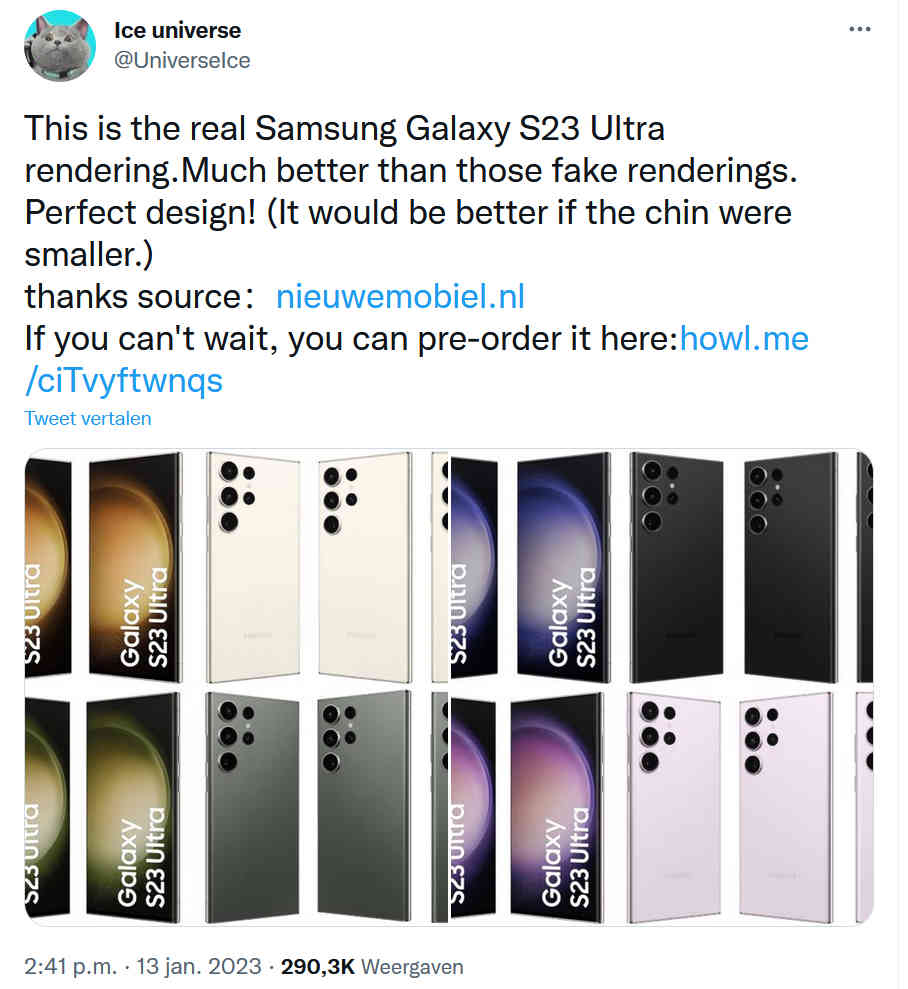
Task: Click the orange Galaxy S23 Ultra front screen
Action: coord(136,567)
